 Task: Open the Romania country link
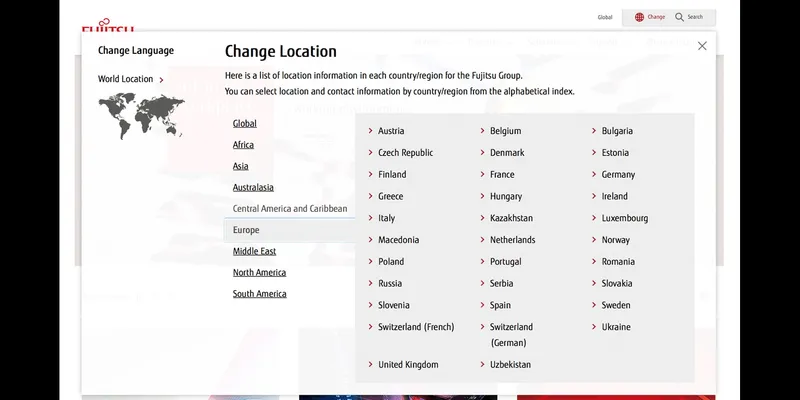click(x=618, y=262)
